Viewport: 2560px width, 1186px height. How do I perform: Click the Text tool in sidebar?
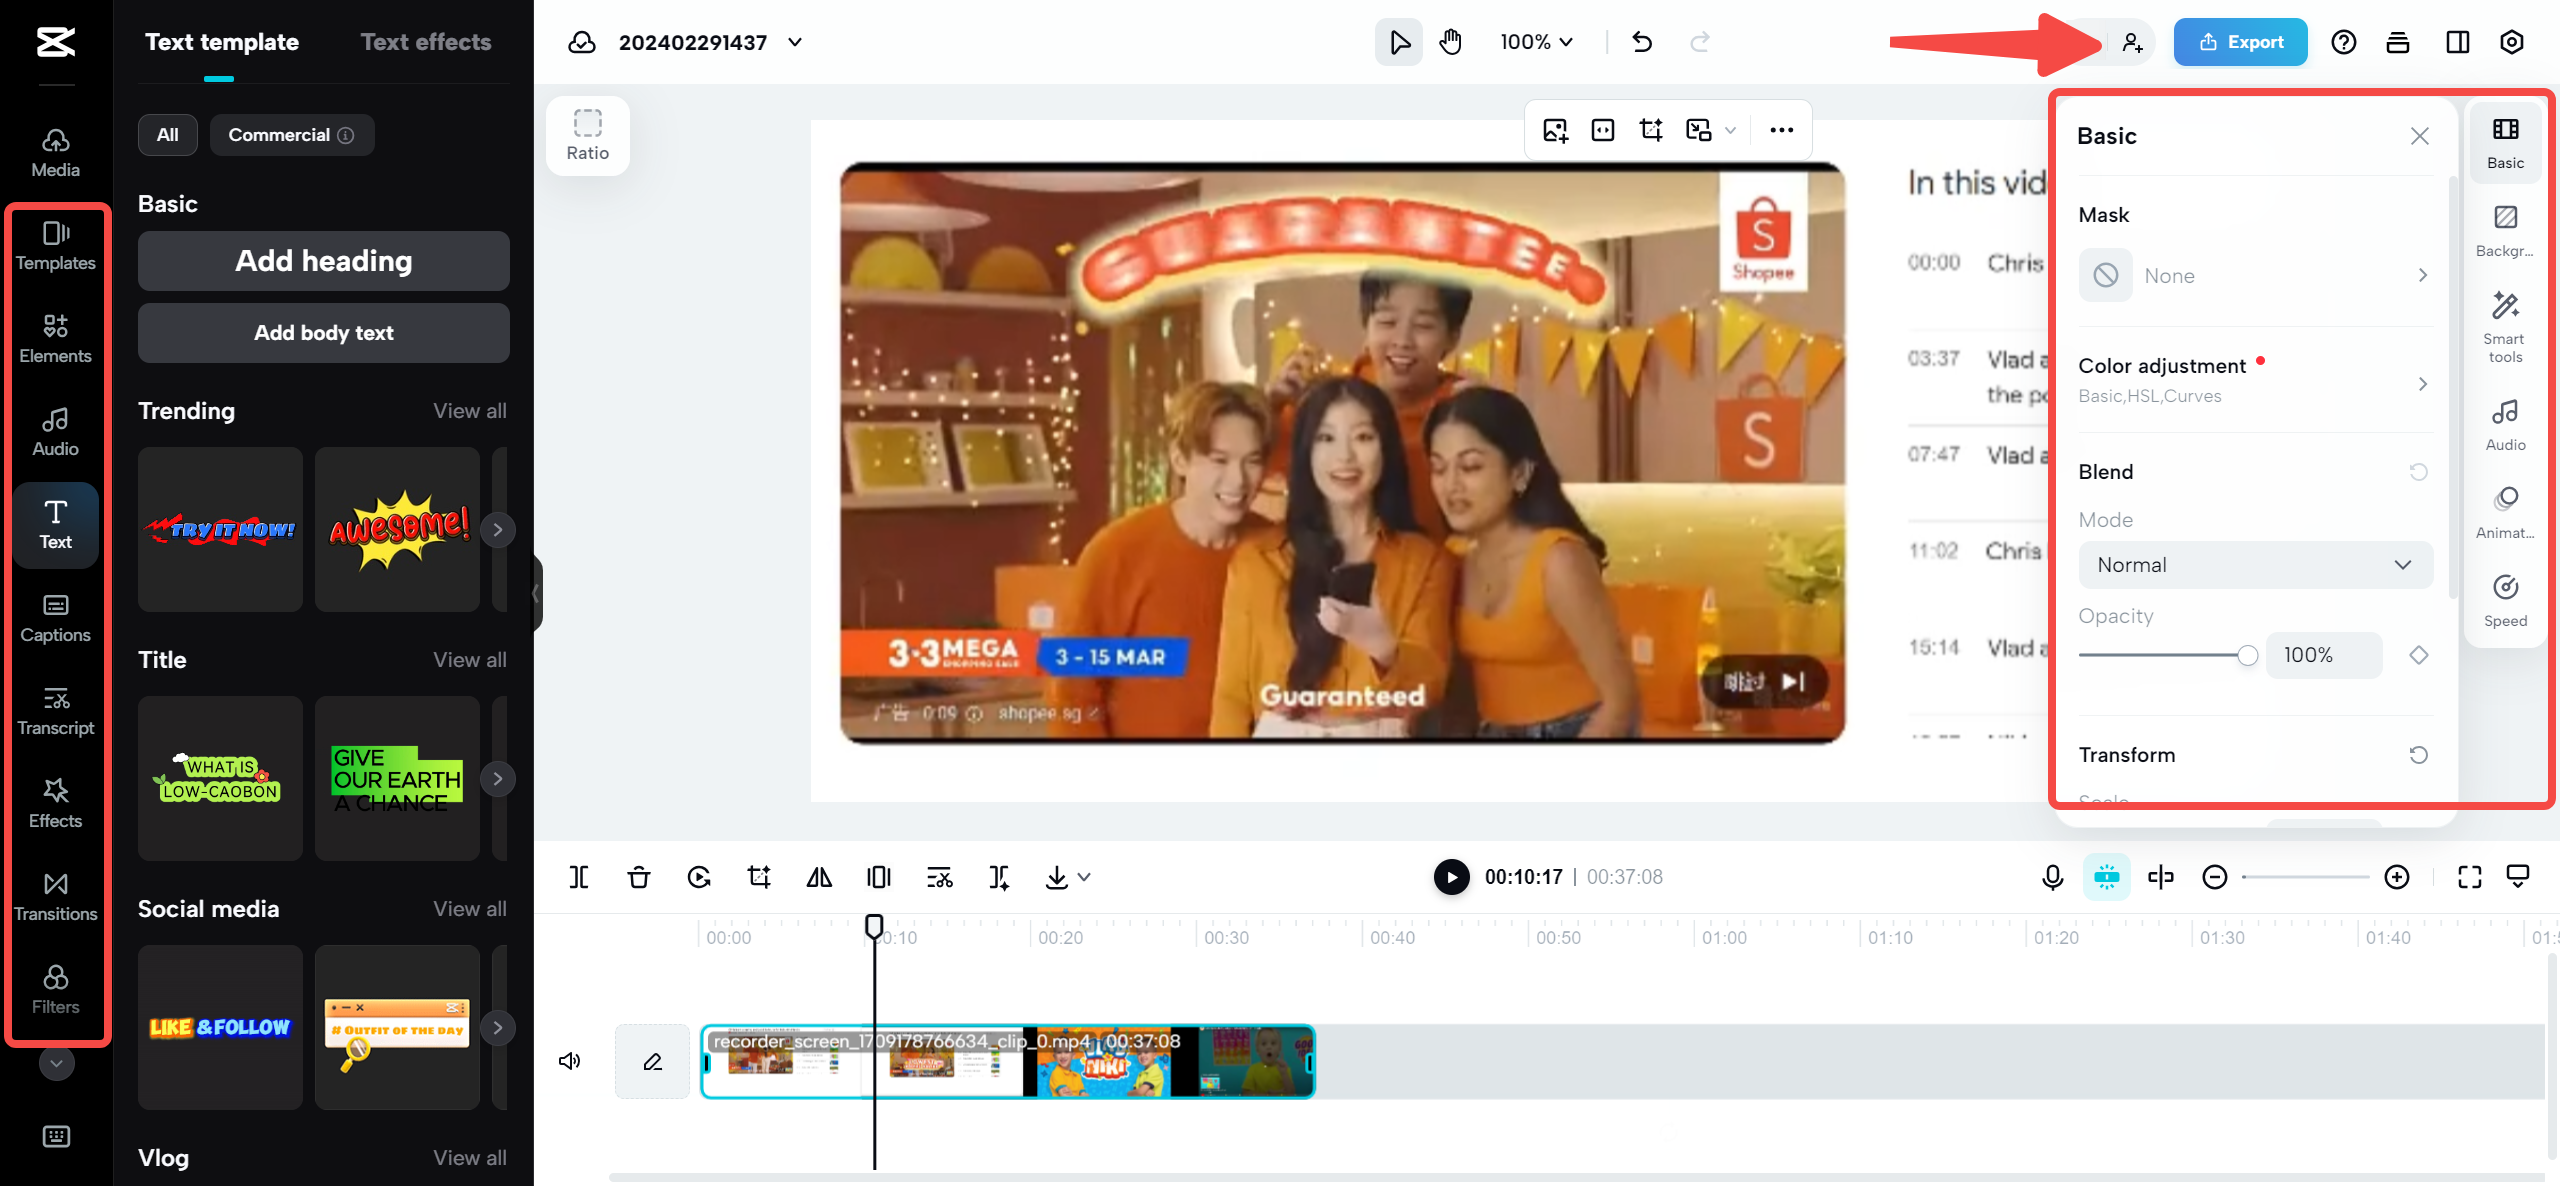coord(56,523)
